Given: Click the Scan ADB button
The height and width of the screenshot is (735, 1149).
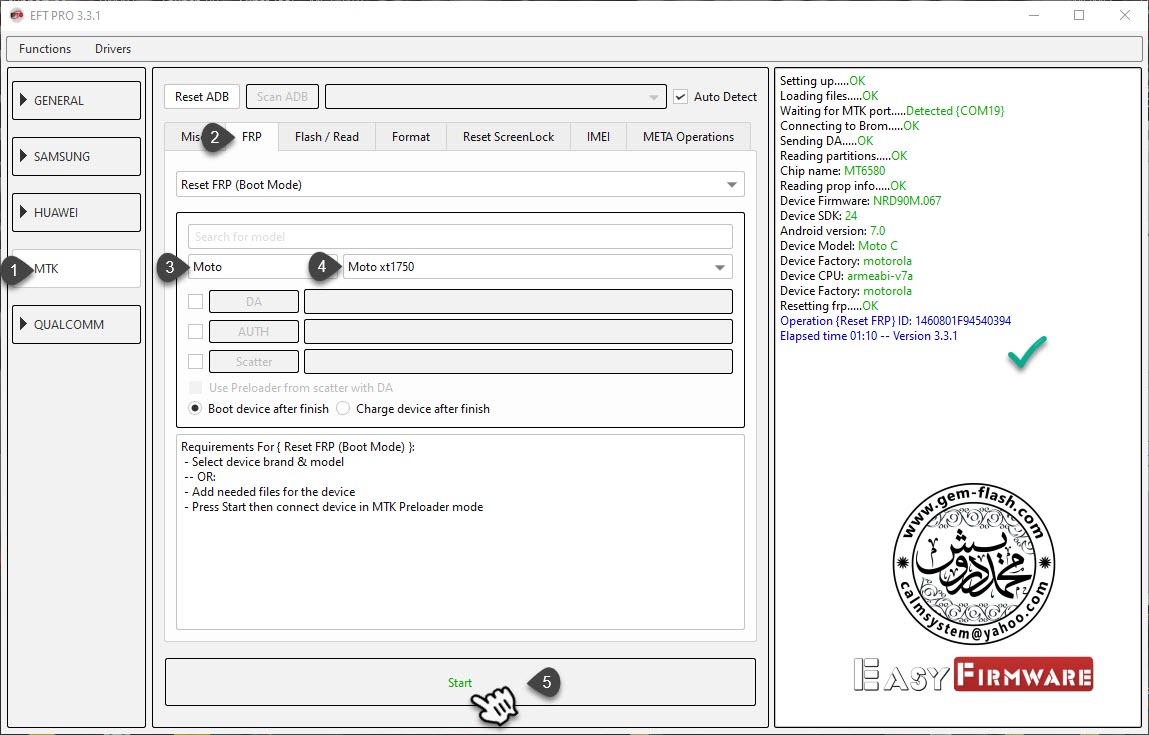Looking at the screenshot, I should click(282, 97).
